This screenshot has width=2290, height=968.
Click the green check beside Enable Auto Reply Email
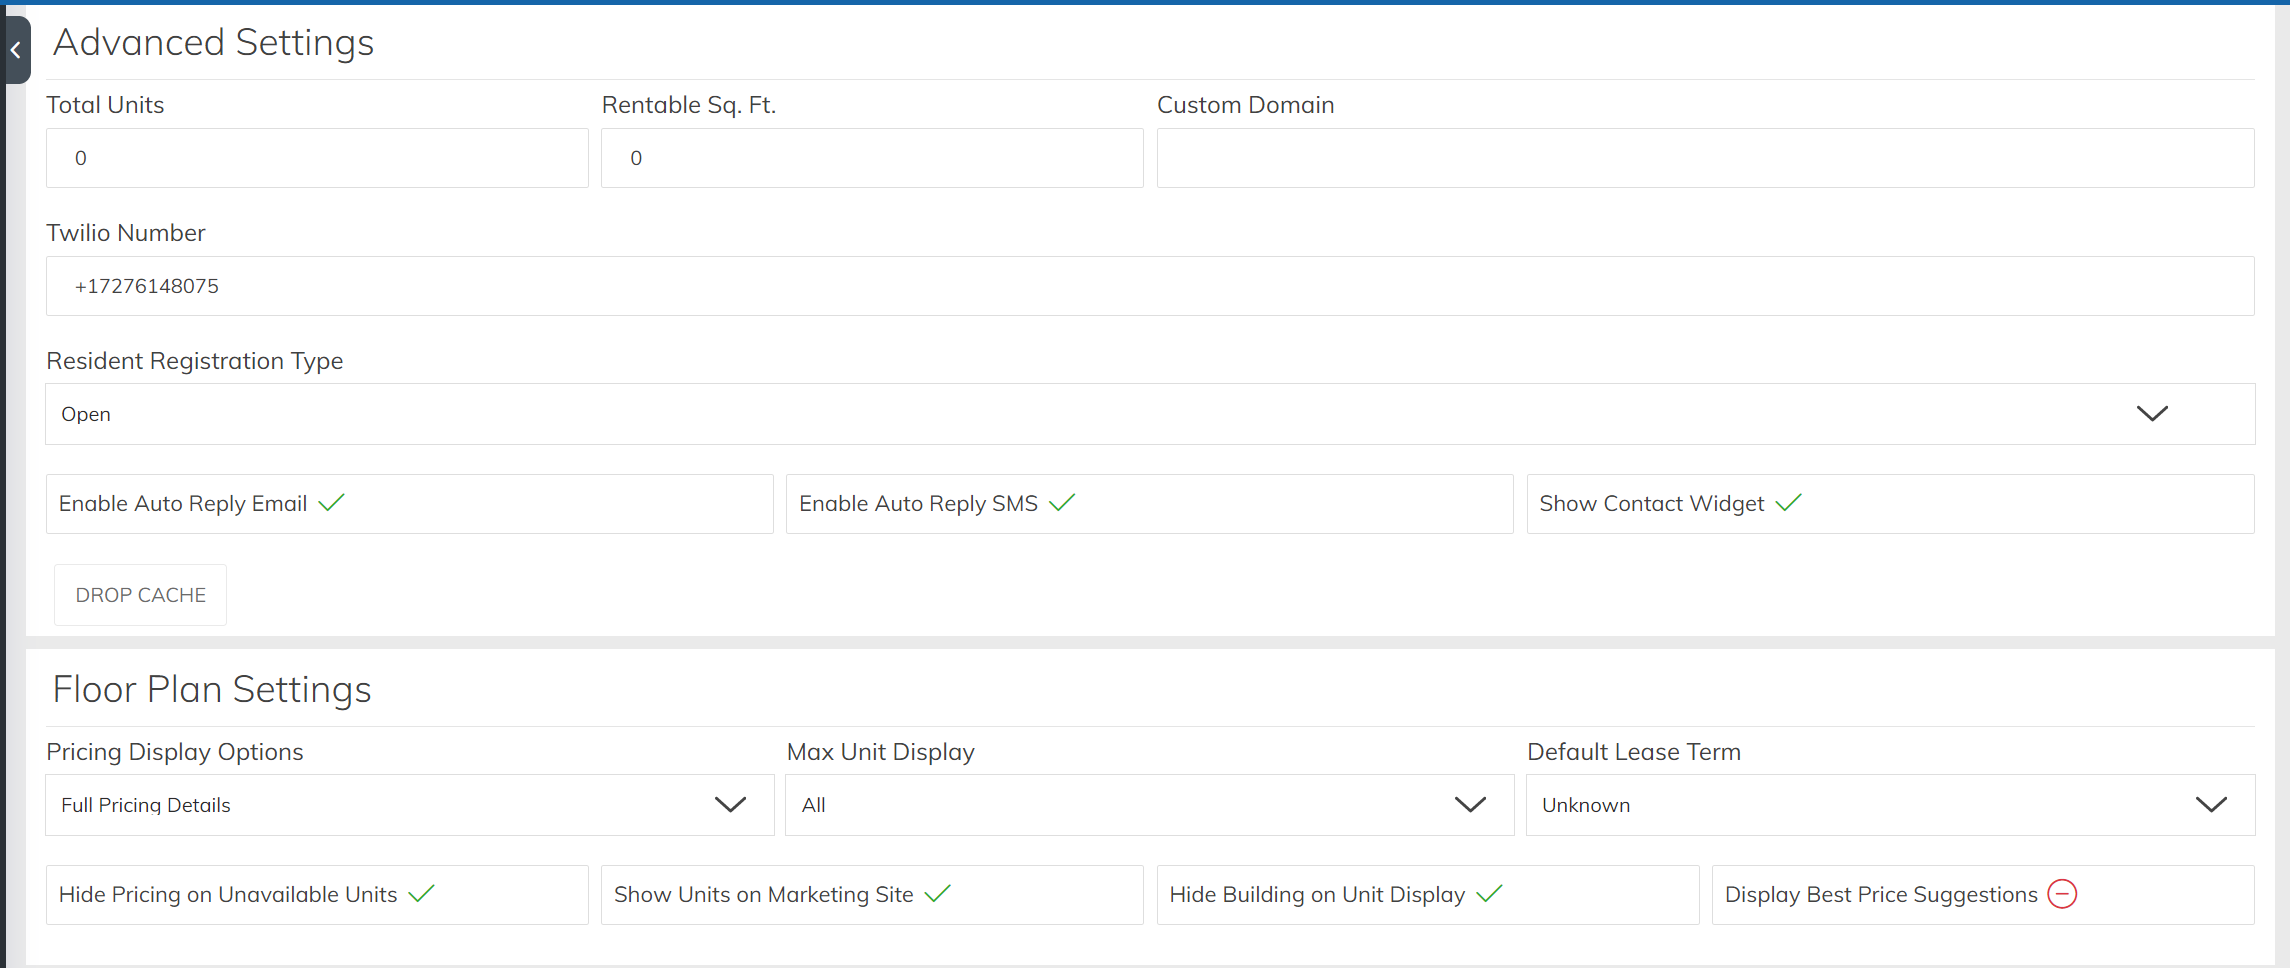click(x=331, y=503)
